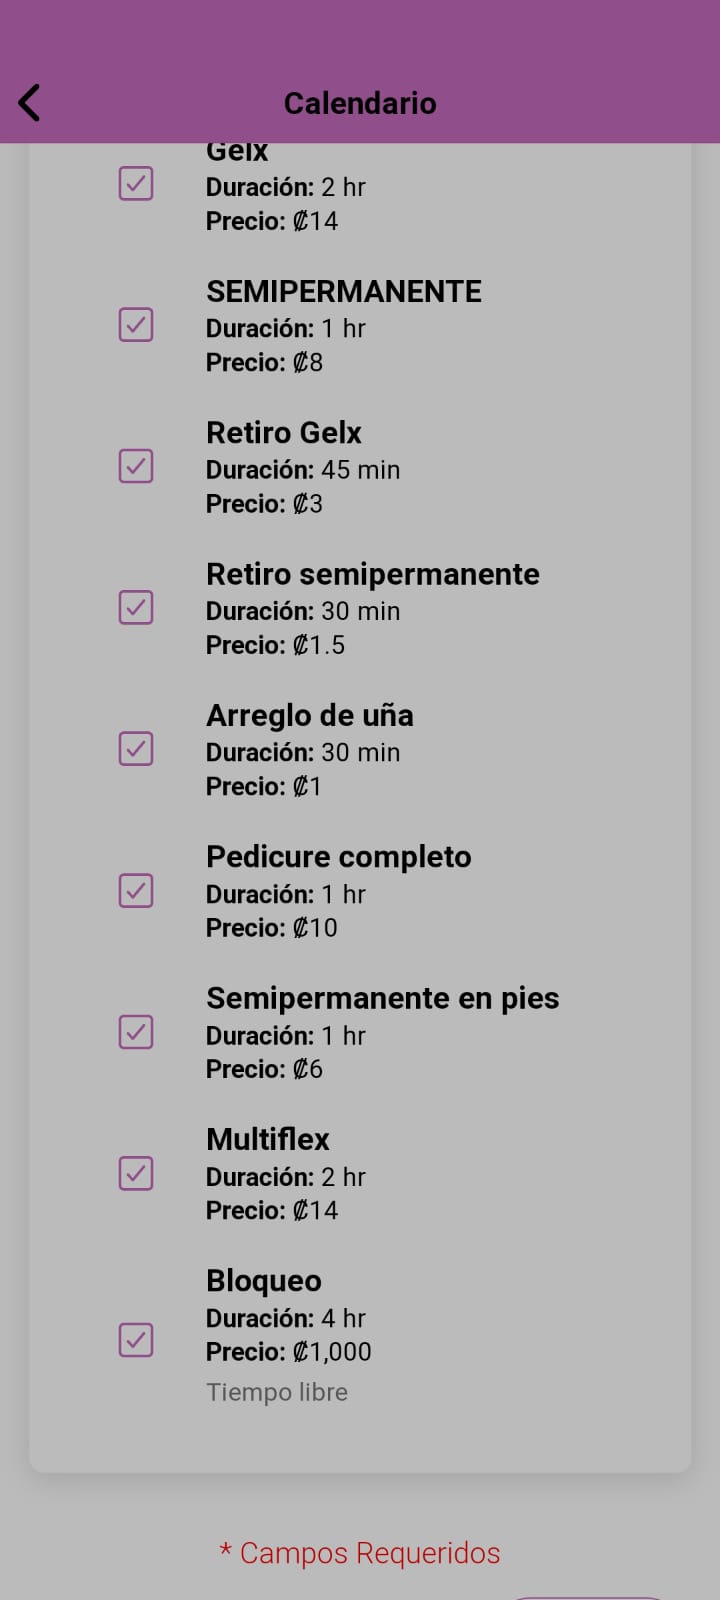This screenshot has height=1600, width=720.
Task: Uncheck the Multiflex service checkbox
Action: coord(136,1173)
